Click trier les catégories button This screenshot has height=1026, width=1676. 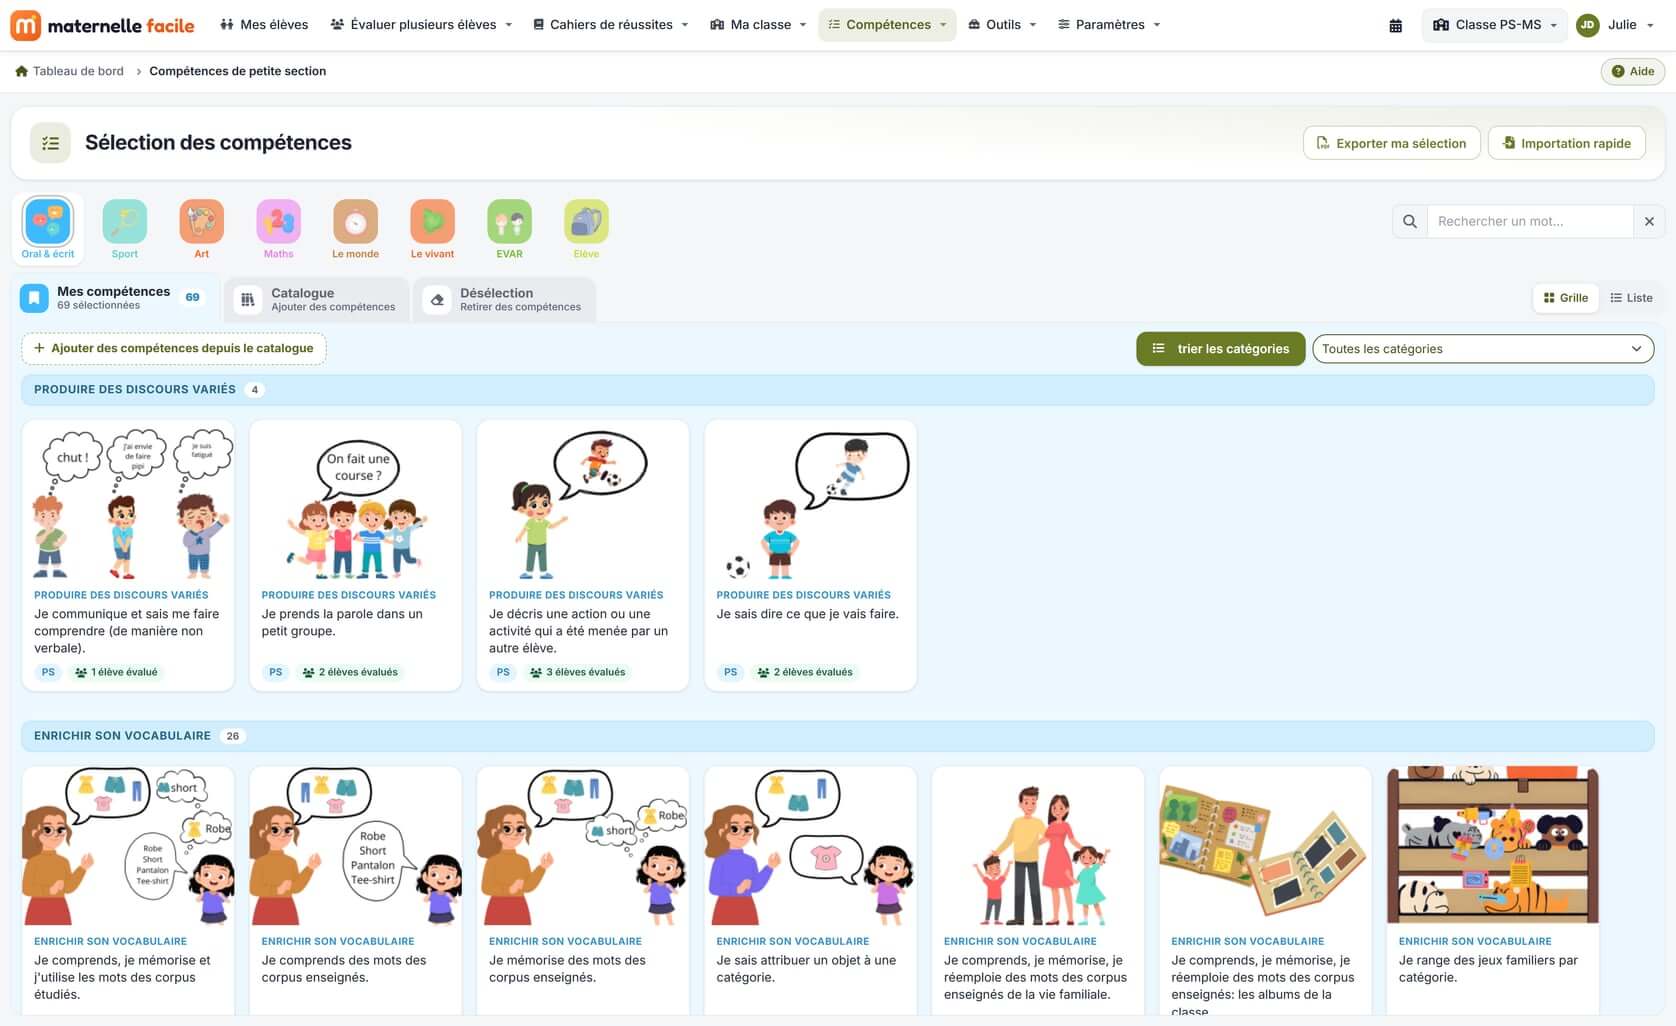point(1220,349)
